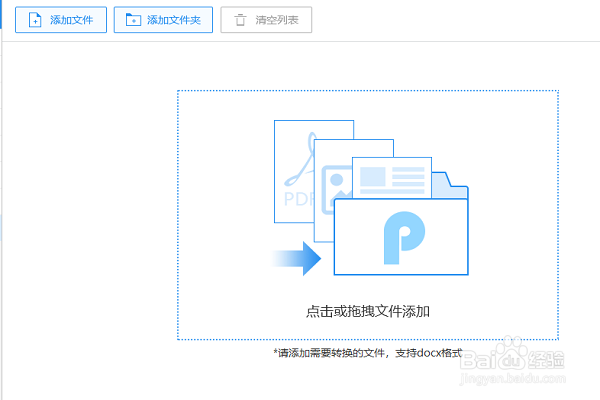Image resolution: width=600 pixels, height=400 pixels.
Task: Click the 点击或拖拽文件添加 text
Action: (368, 312)
